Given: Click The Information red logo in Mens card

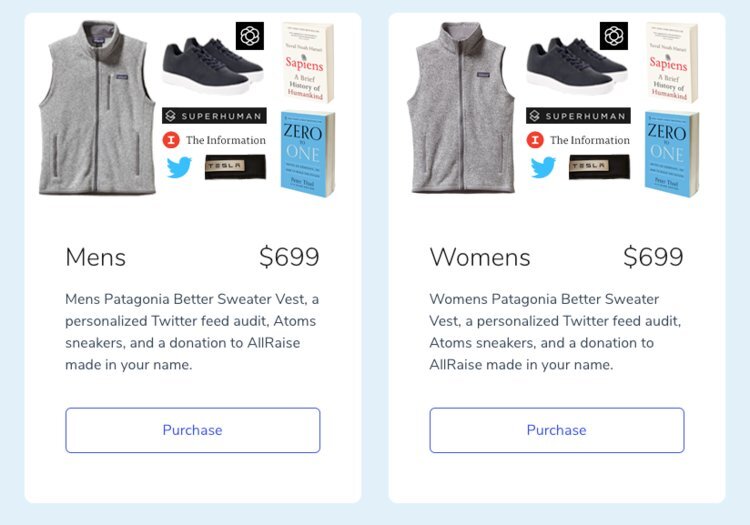Looking at the screenshot, I should 171,140.
